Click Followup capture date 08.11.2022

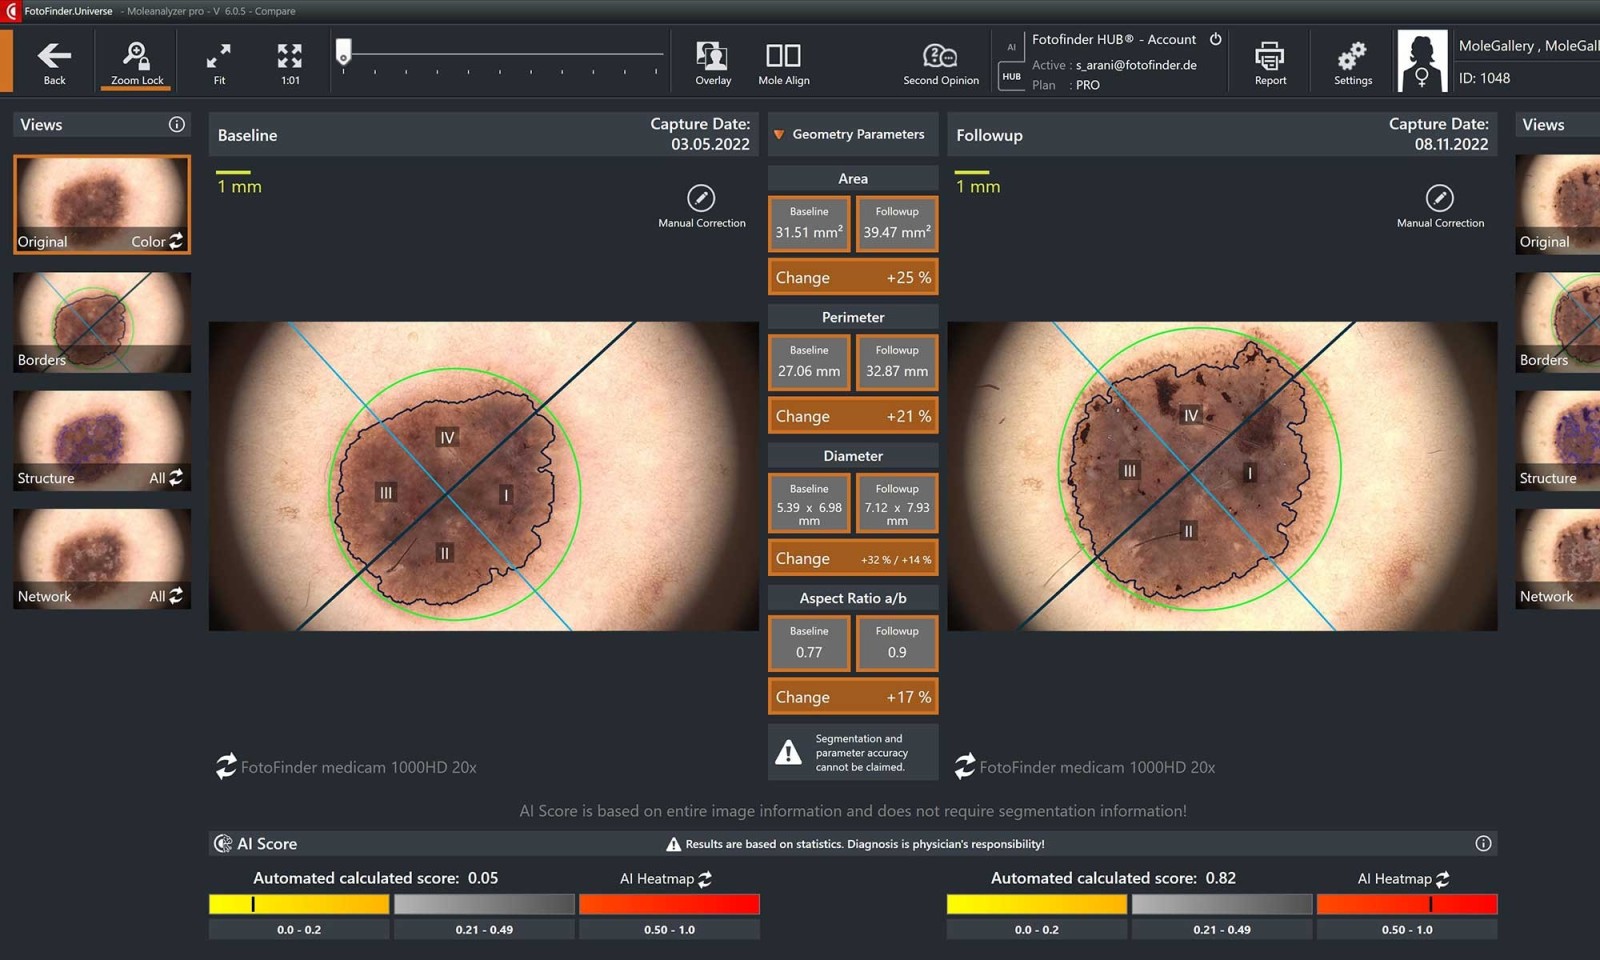click(x=1451, y=144)
